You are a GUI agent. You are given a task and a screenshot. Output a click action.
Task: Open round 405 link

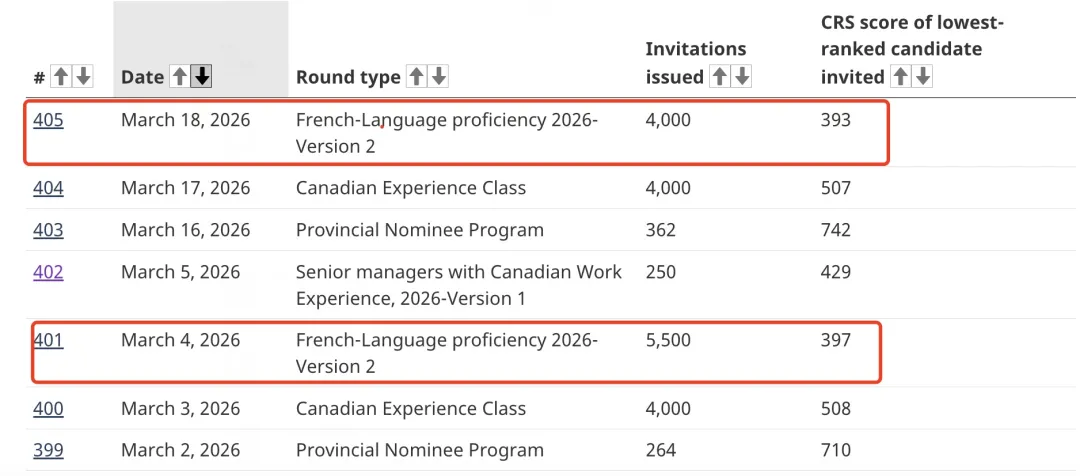pos(48,120)
